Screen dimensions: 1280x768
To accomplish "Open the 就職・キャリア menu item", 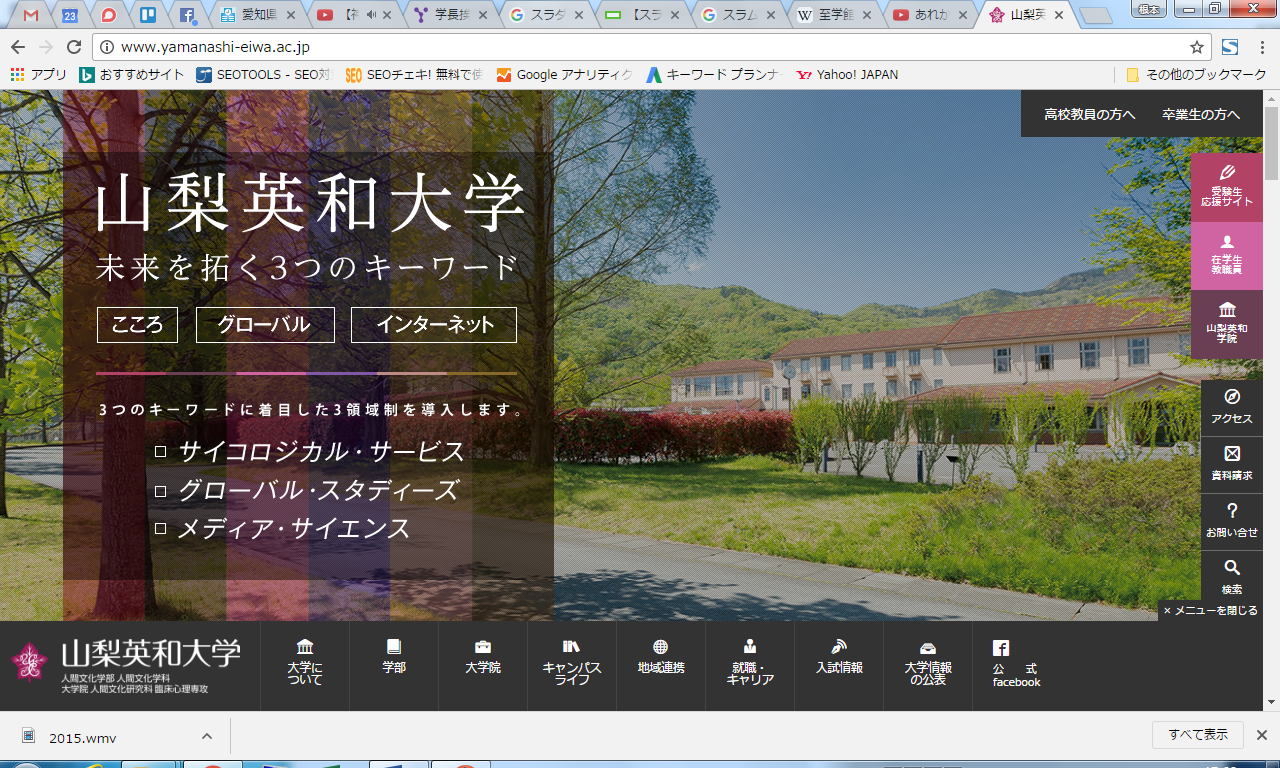I will (750, 665).
